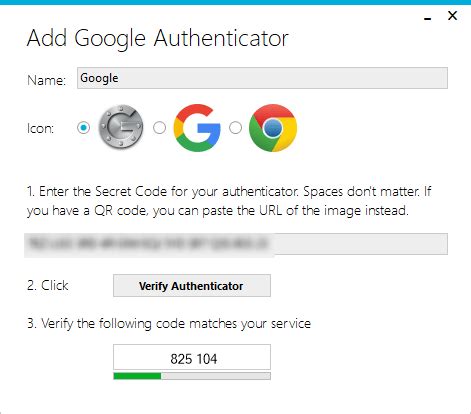Viewport: 471px width, 414px height.
Task: Choose the colorful Google G logo
Action: coord(197,128)
